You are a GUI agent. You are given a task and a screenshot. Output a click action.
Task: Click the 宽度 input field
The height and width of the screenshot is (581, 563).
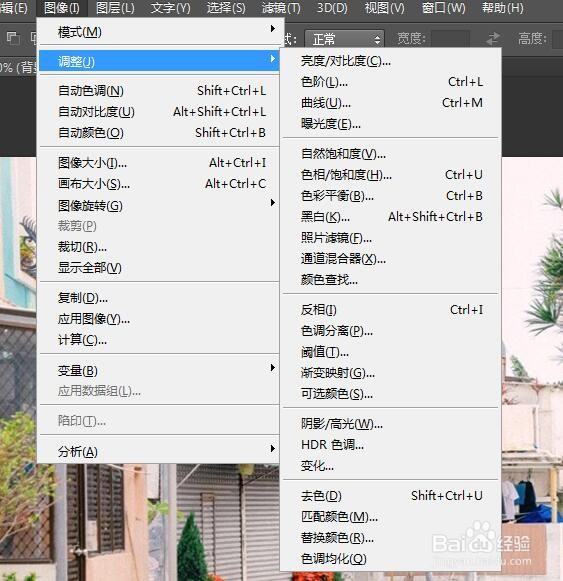[450, 39]
